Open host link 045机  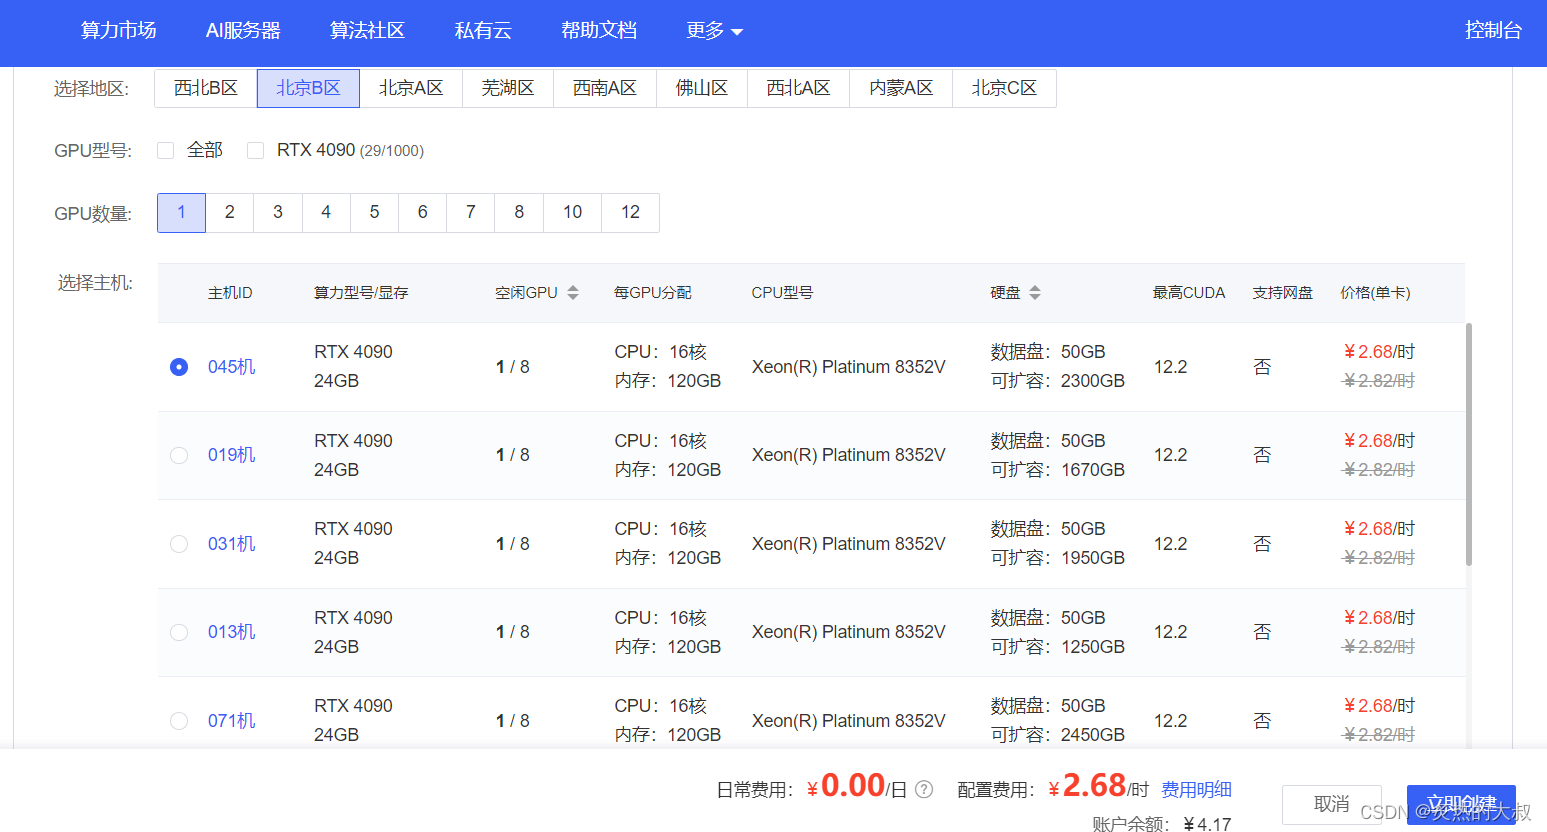(232, 367)
